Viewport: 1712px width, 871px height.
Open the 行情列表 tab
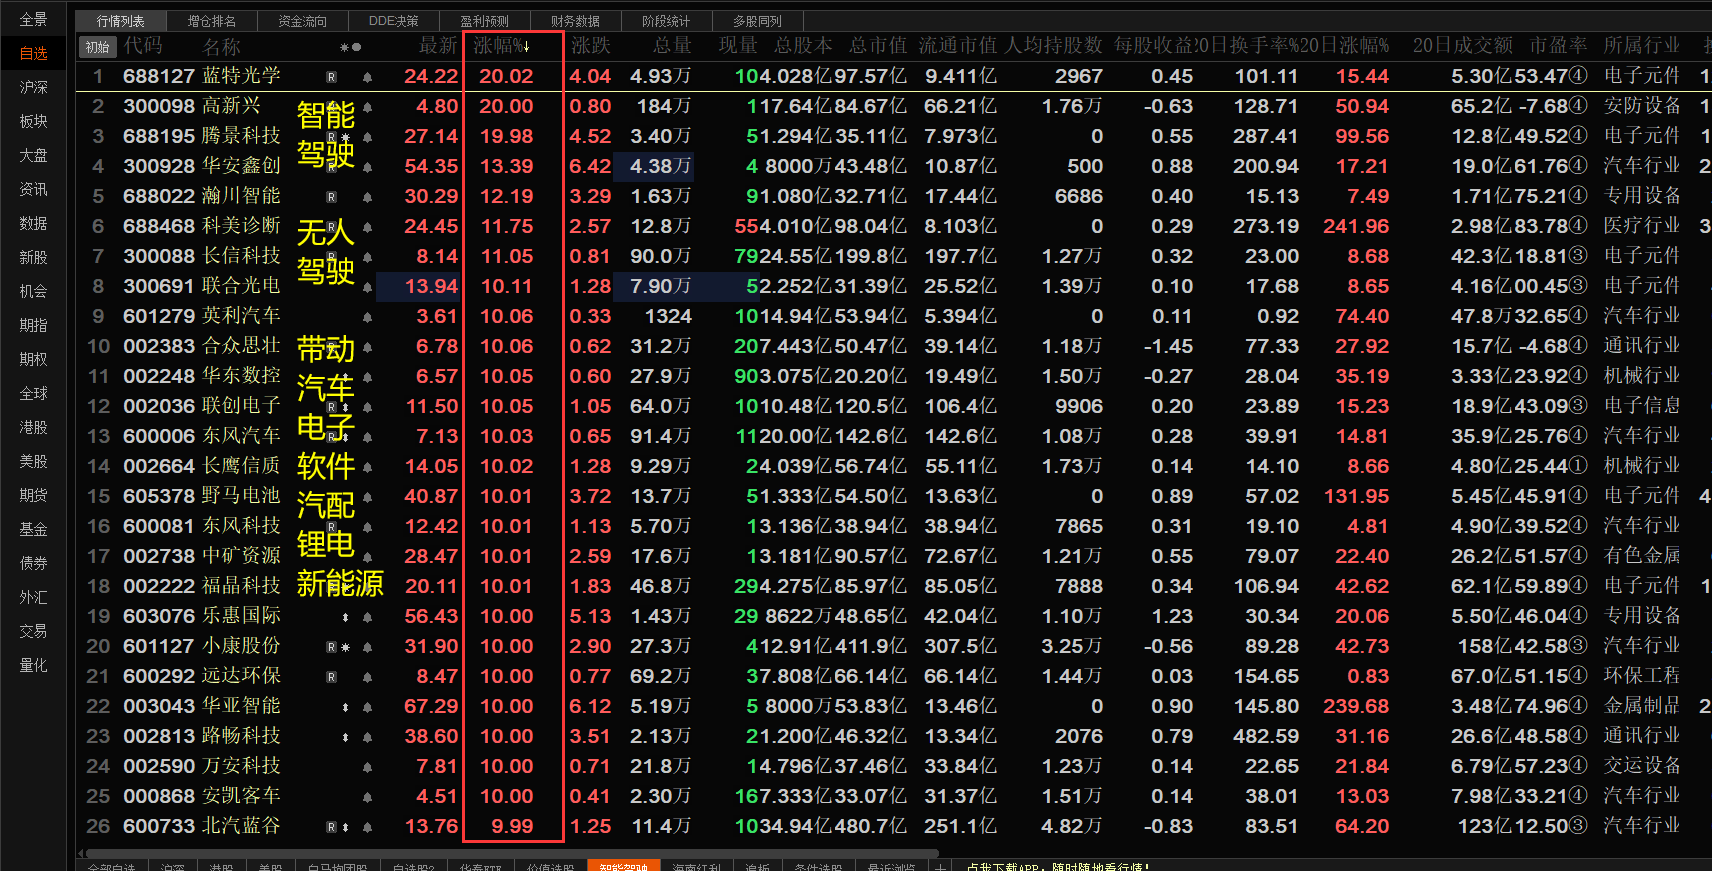point(120,21)
